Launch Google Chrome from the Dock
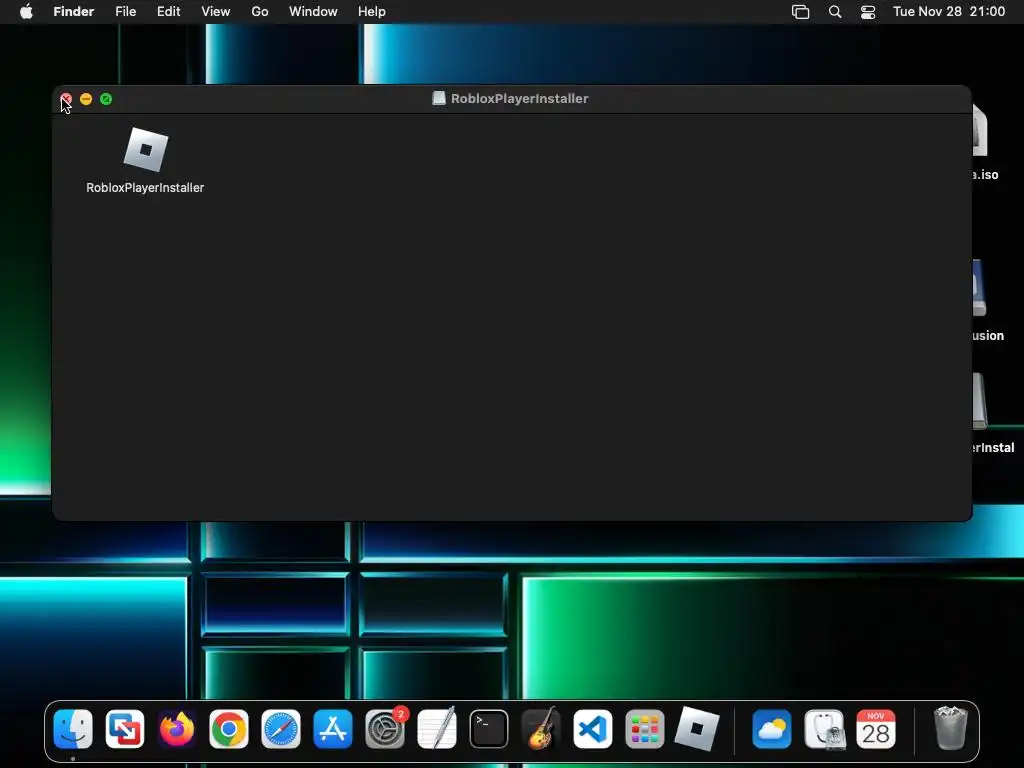The width and height of the screenshot is (1024, 768). point(229,729)
